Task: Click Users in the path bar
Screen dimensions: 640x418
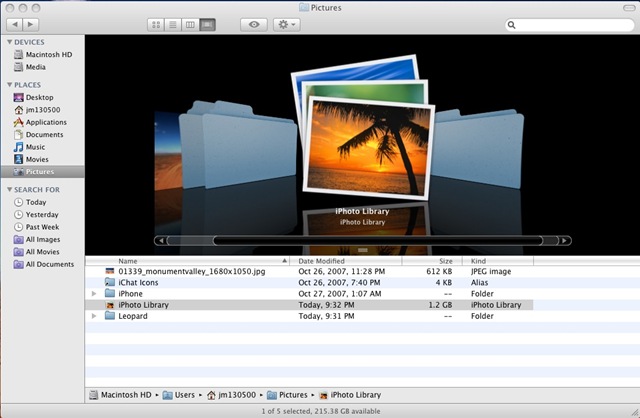Action: 179,395
